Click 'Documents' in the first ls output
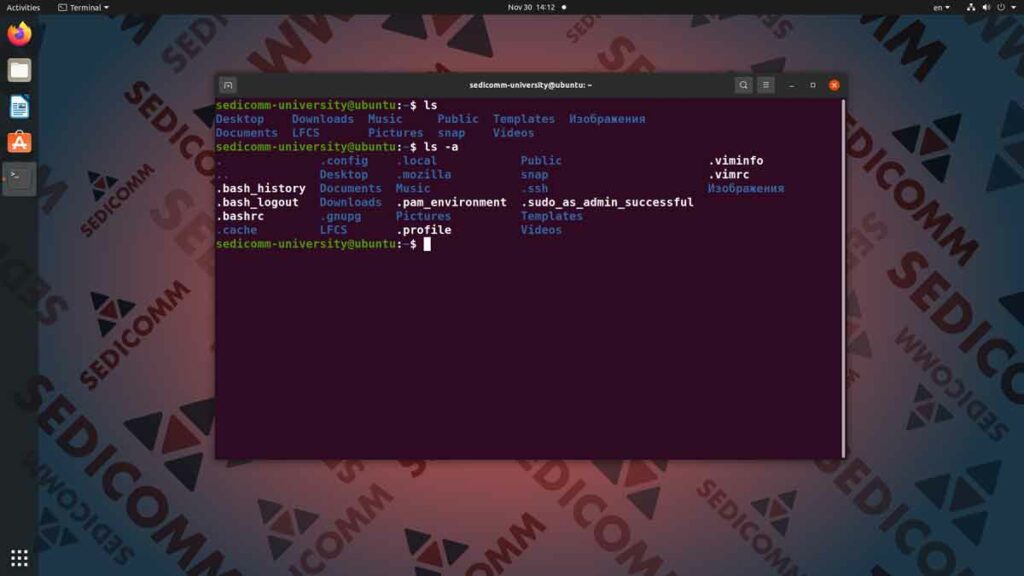The width and height of the screenshot is (1024, 576). click(x=246, y=133)
